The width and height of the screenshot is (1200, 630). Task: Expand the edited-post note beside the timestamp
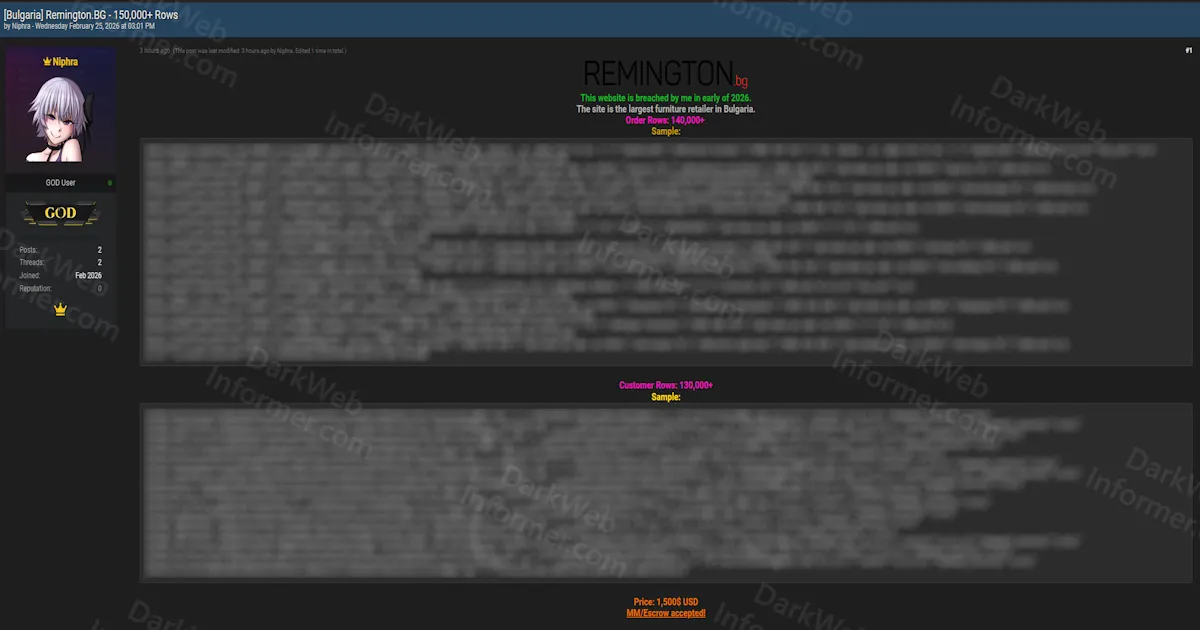pyautogui.click(x=260, y=50)
